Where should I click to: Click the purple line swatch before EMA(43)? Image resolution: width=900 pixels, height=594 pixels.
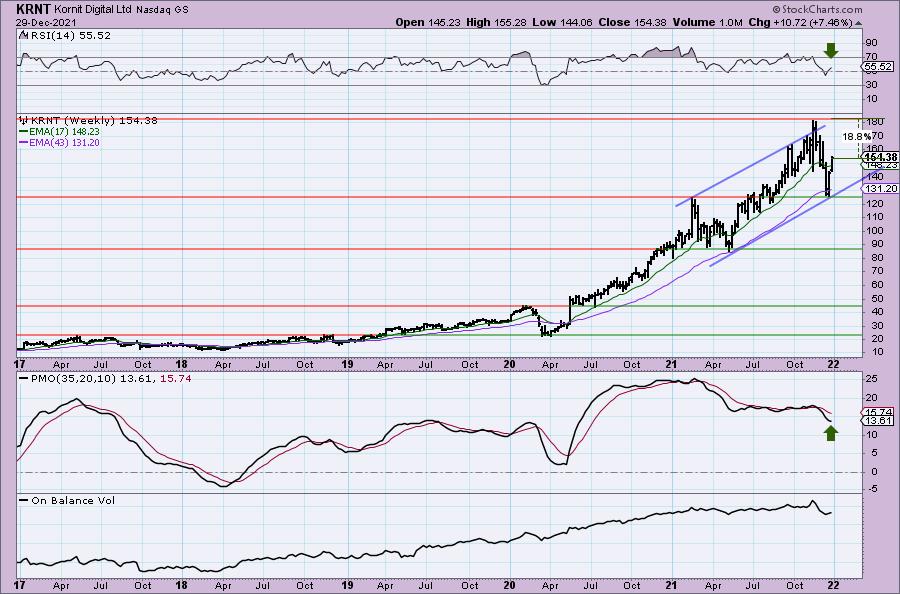24,142
